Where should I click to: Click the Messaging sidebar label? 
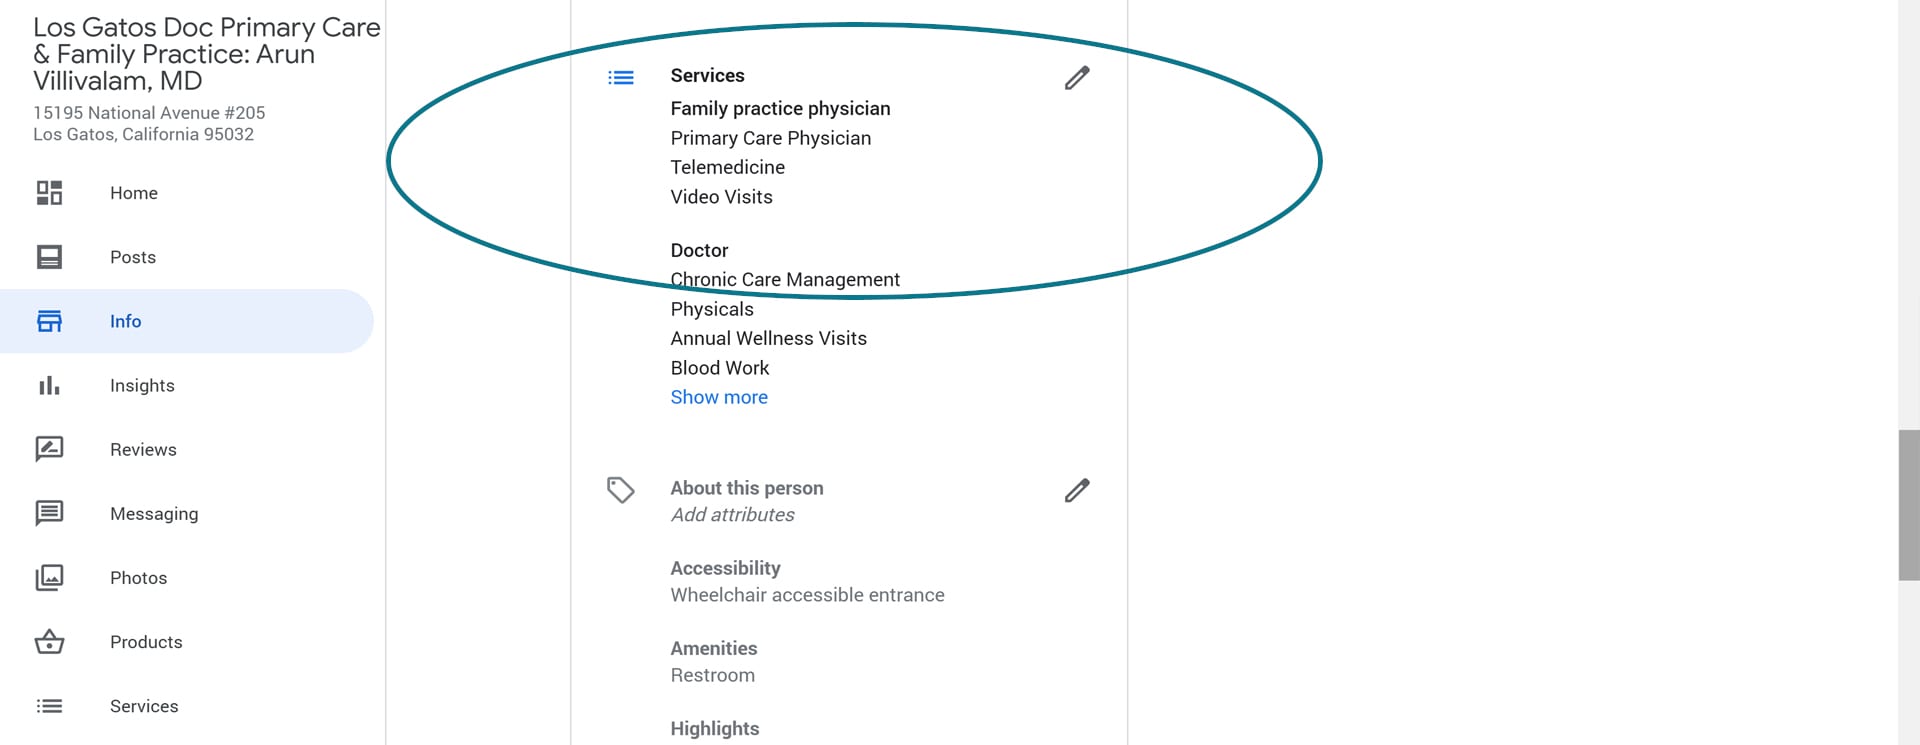coord(154,513)
